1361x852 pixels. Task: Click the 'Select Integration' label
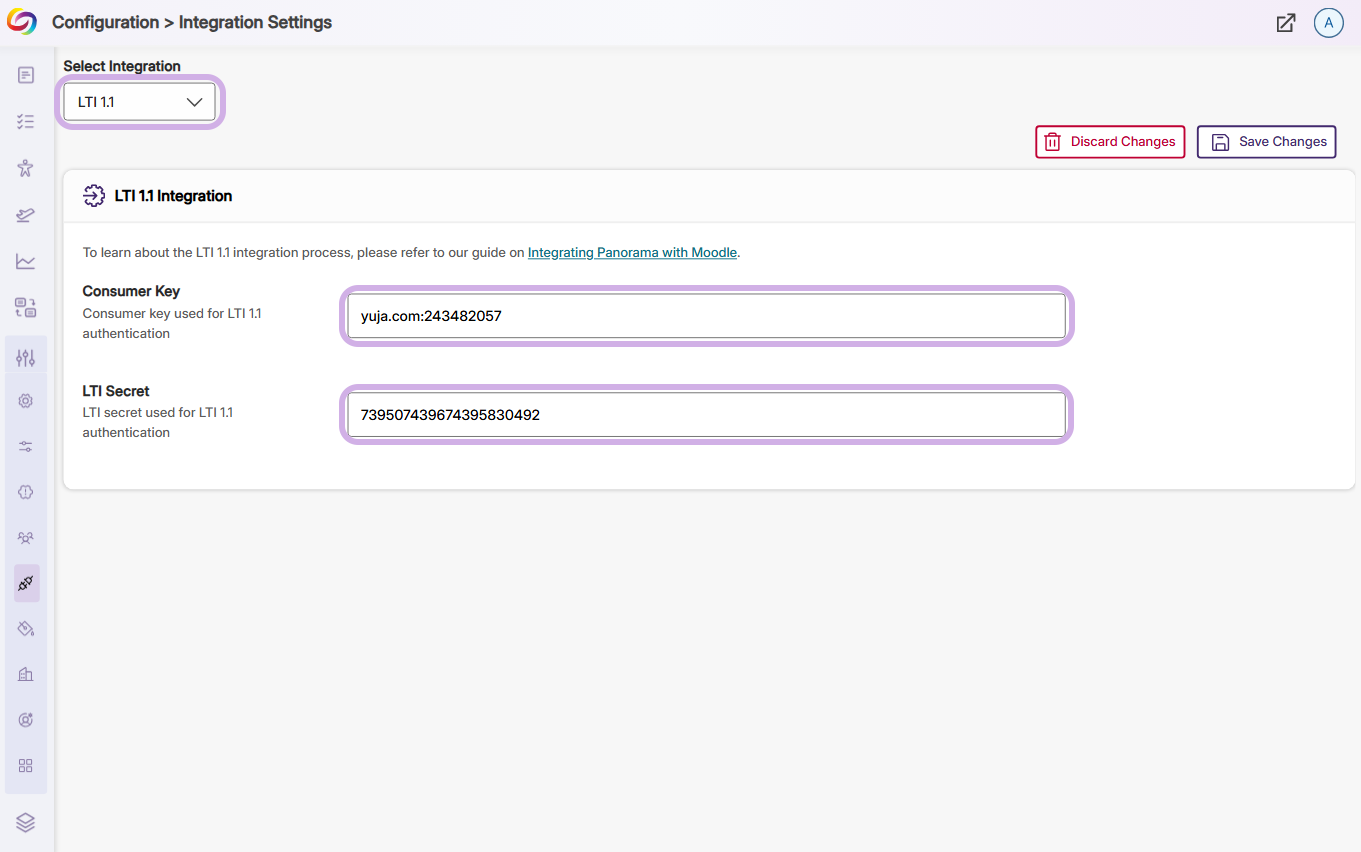tap(122, 66)
